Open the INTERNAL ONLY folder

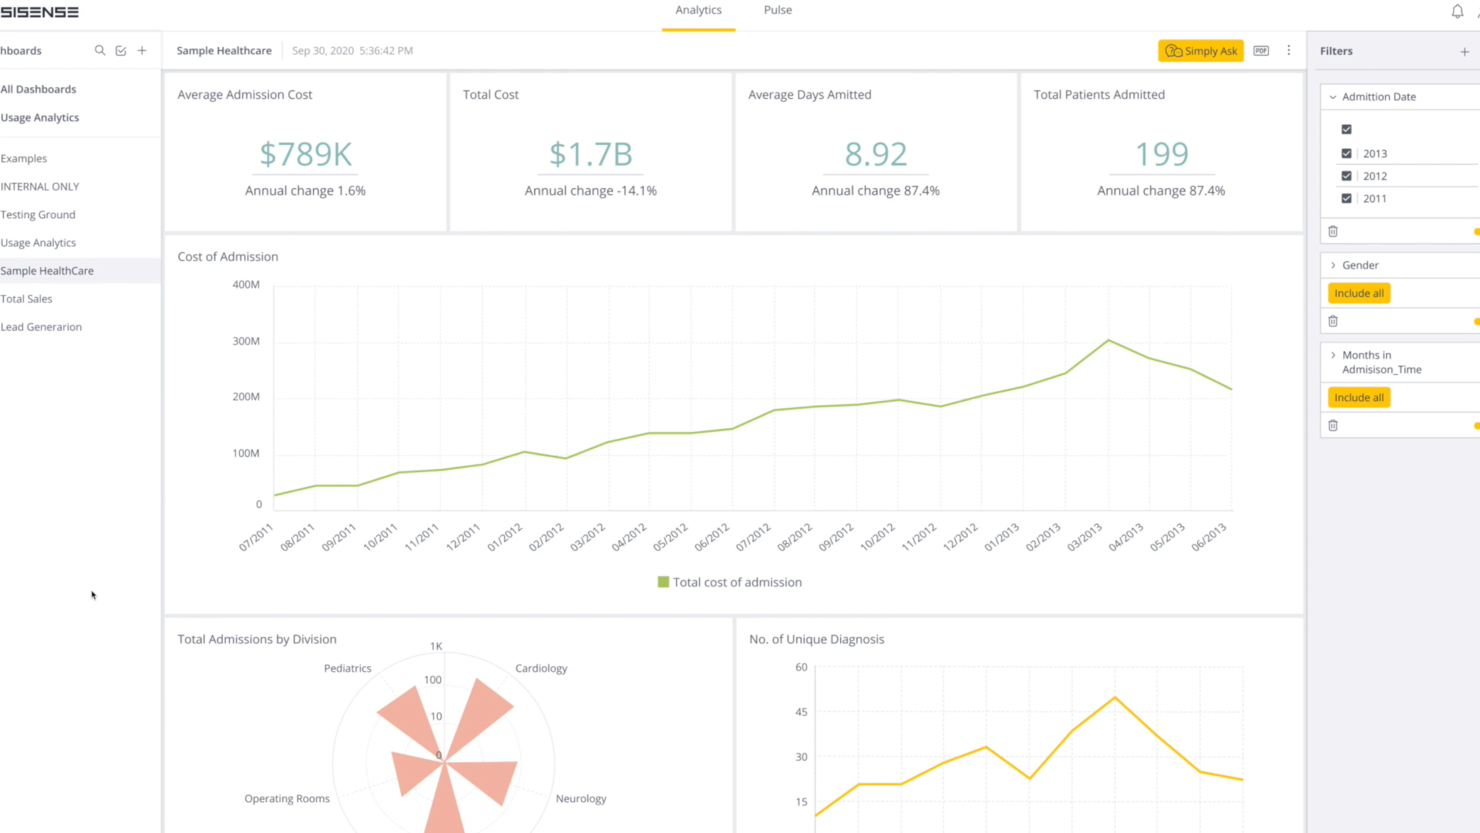coord(40,186)
